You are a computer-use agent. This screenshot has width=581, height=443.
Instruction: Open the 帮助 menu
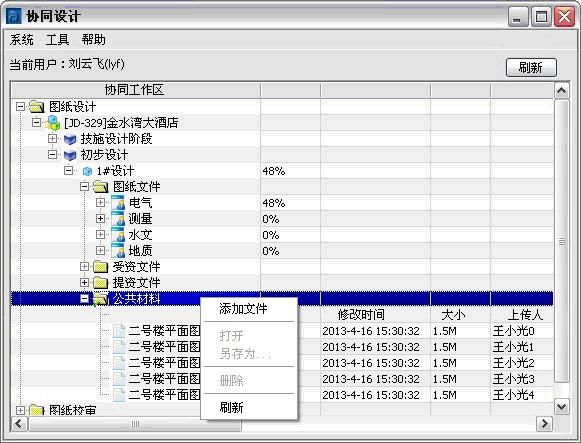click(x=93, y=40)
